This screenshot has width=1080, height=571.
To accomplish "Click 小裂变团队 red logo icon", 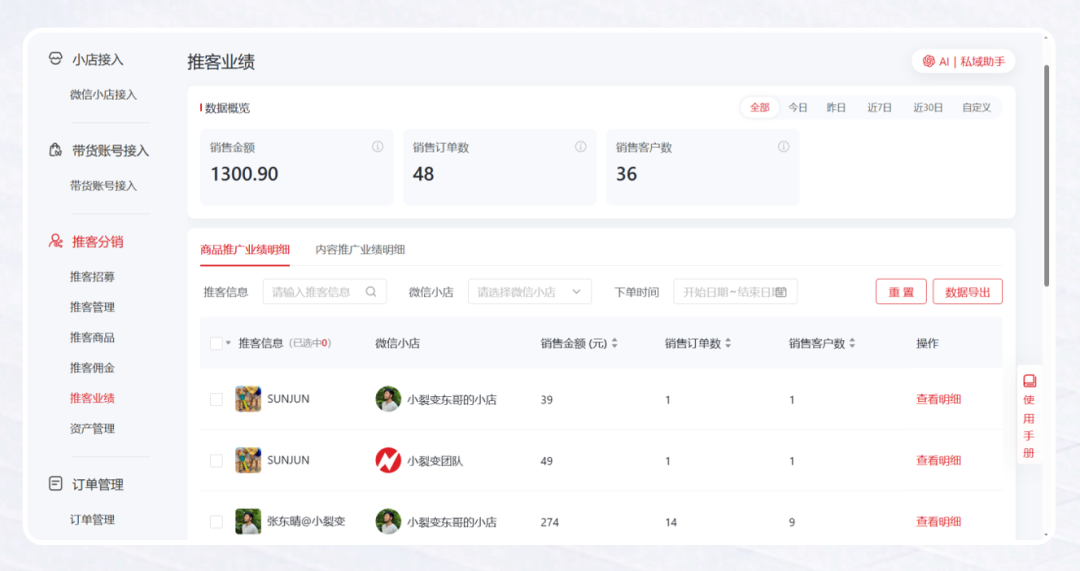I will [x=388, y=460].
